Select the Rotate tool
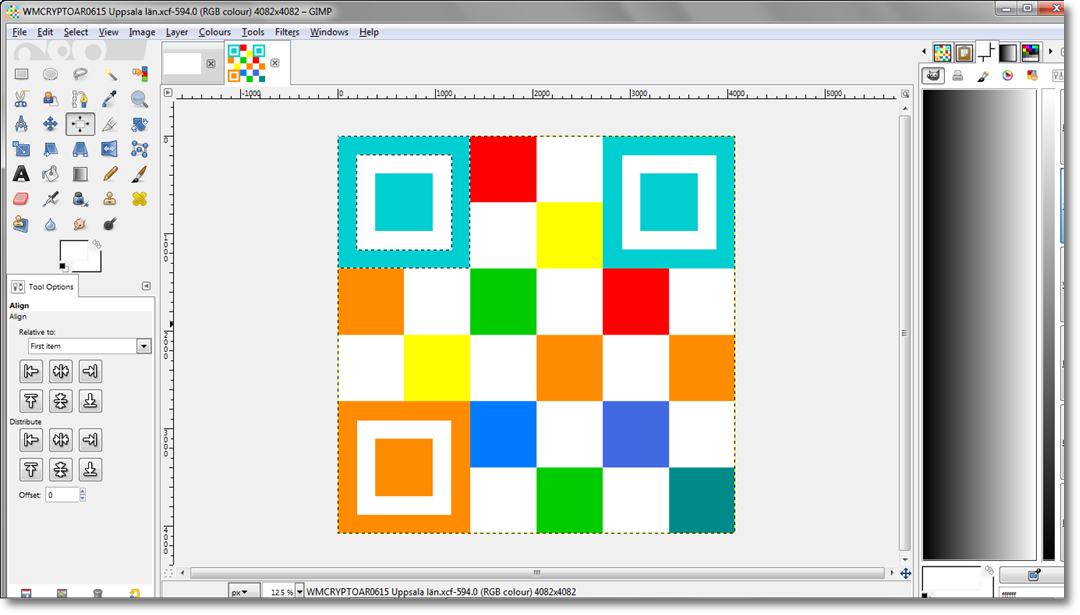The height and width of the screenshot is (615, 1080). (x=139, y=124)
